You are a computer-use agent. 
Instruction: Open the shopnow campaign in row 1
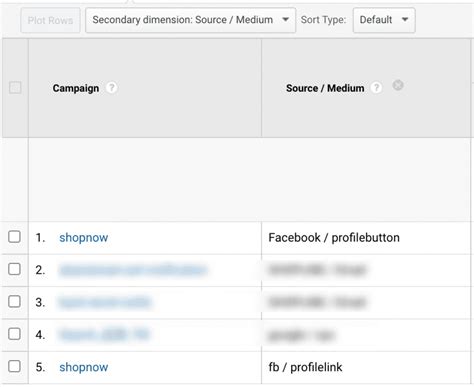point(84,238)
